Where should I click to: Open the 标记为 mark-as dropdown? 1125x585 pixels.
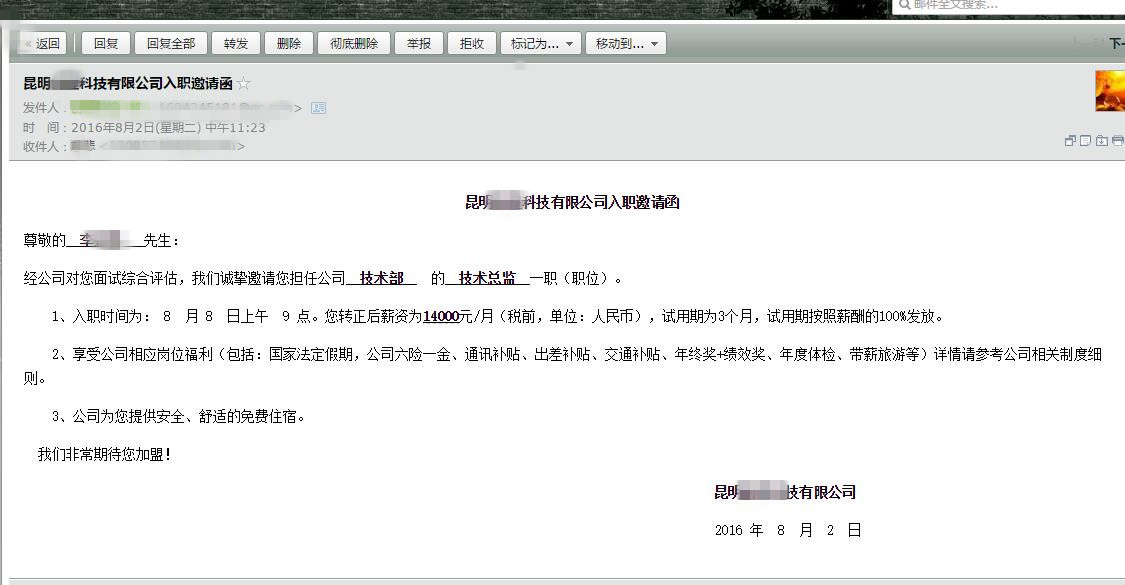tap(540, 43)
